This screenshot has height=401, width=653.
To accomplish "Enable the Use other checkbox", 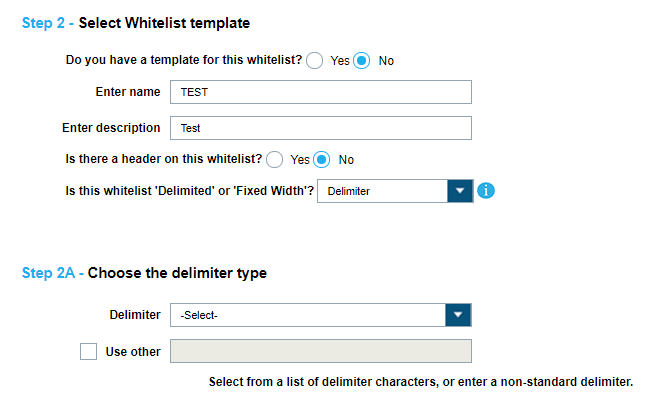I will [89, 351].
